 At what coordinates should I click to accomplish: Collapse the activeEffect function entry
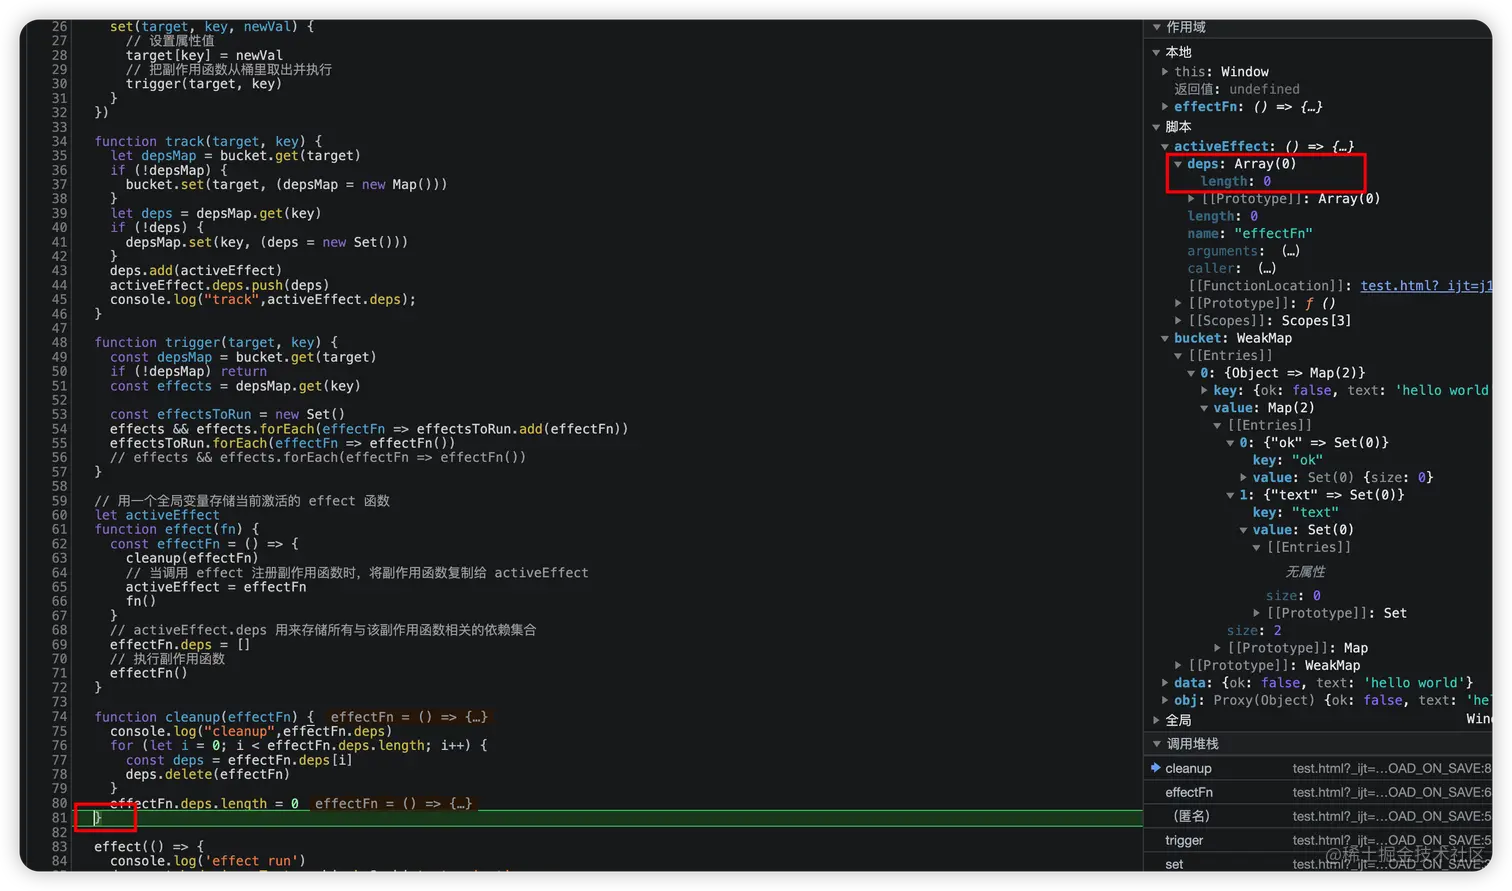point(1165,147)
